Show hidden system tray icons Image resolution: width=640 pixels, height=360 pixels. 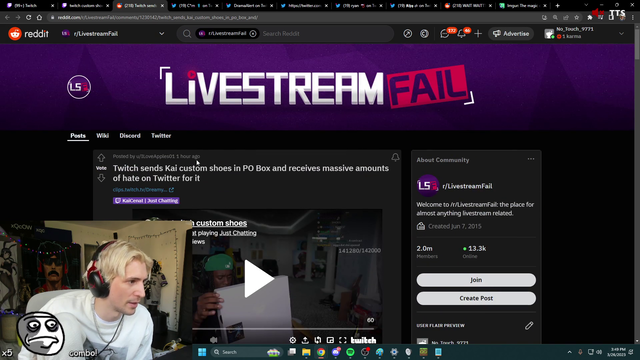pyautogui.click(x=569, y=352)
